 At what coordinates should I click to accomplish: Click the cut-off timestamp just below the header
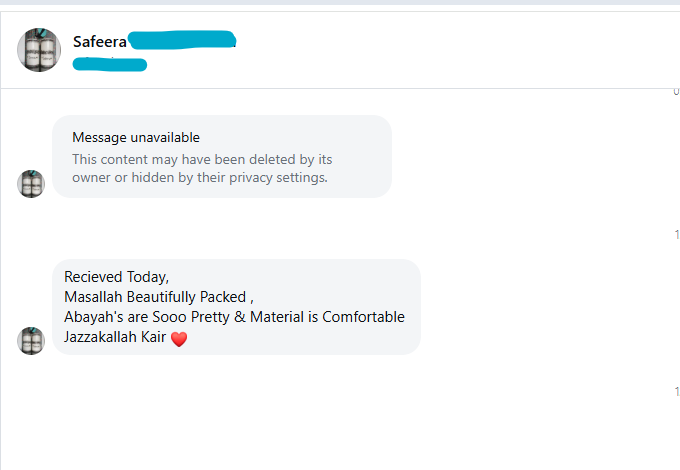[x=675, y=92]
